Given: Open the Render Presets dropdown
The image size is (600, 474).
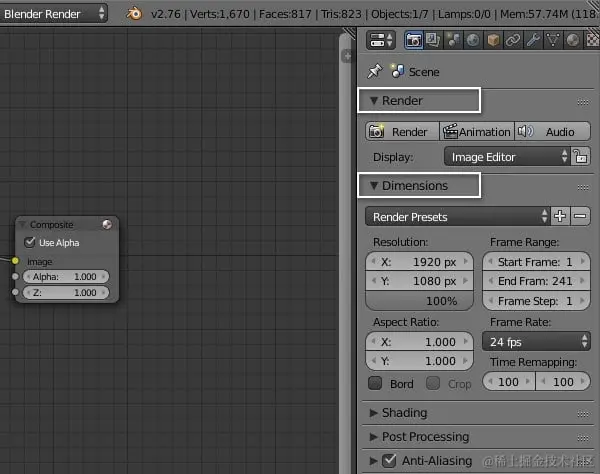Looking at the screenshot, I should (x=458, y=217).
